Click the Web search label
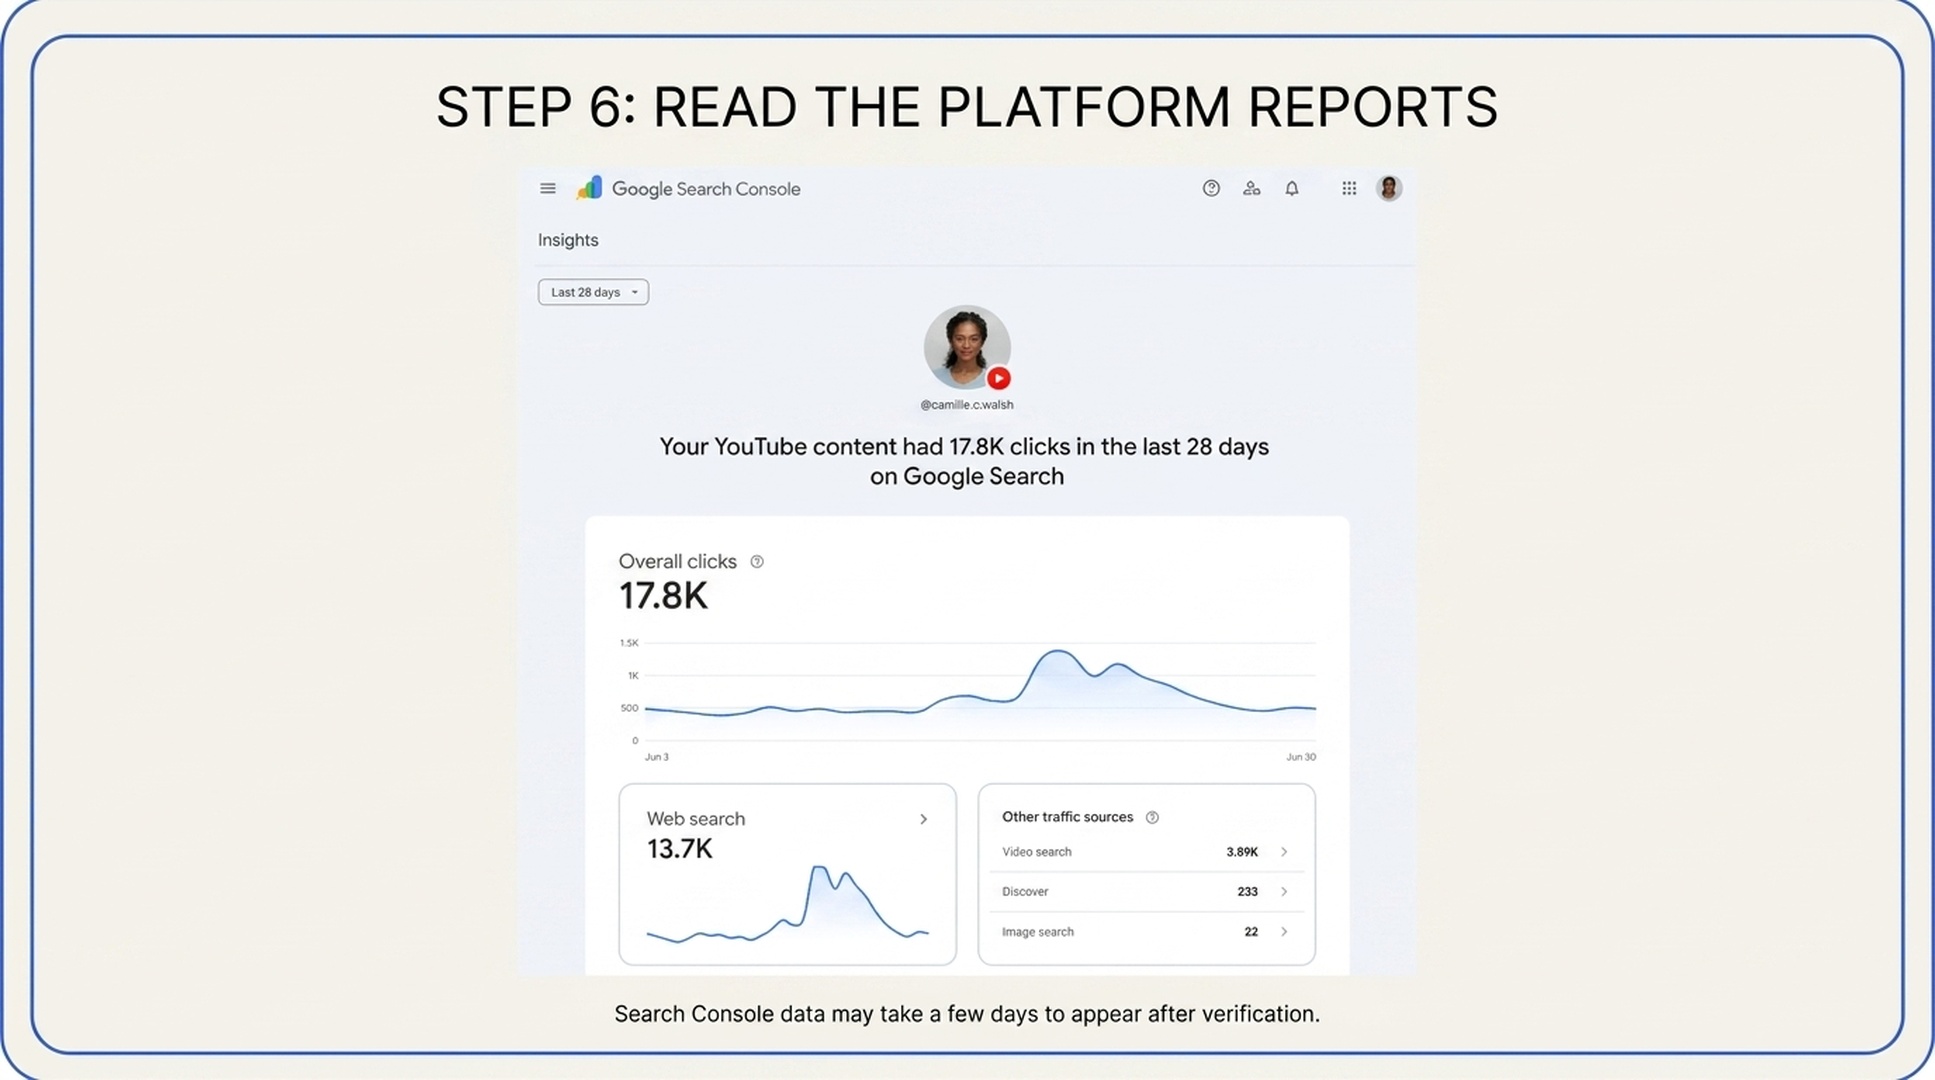The height and width of the screenshot is (1080, 1935). coord(696,819)
